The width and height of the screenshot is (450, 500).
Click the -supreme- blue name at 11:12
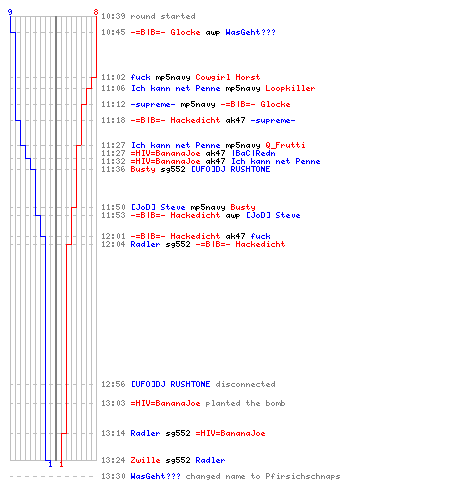pos(153,104)
